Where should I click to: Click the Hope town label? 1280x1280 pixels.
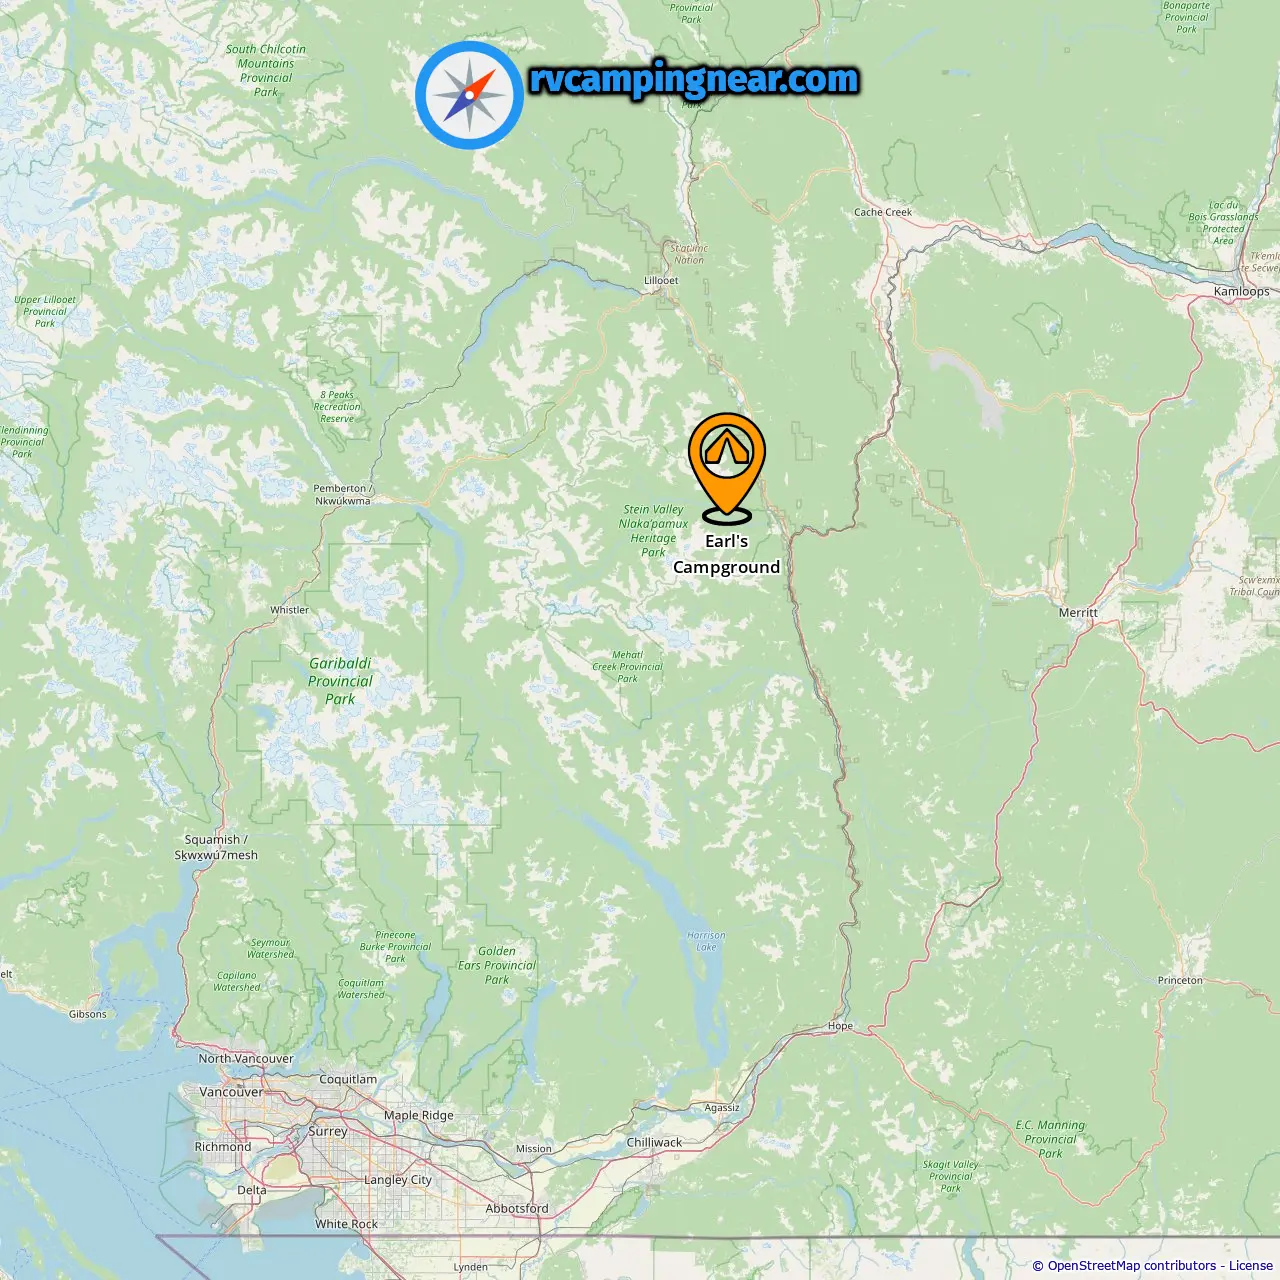tap(840, 1026)
